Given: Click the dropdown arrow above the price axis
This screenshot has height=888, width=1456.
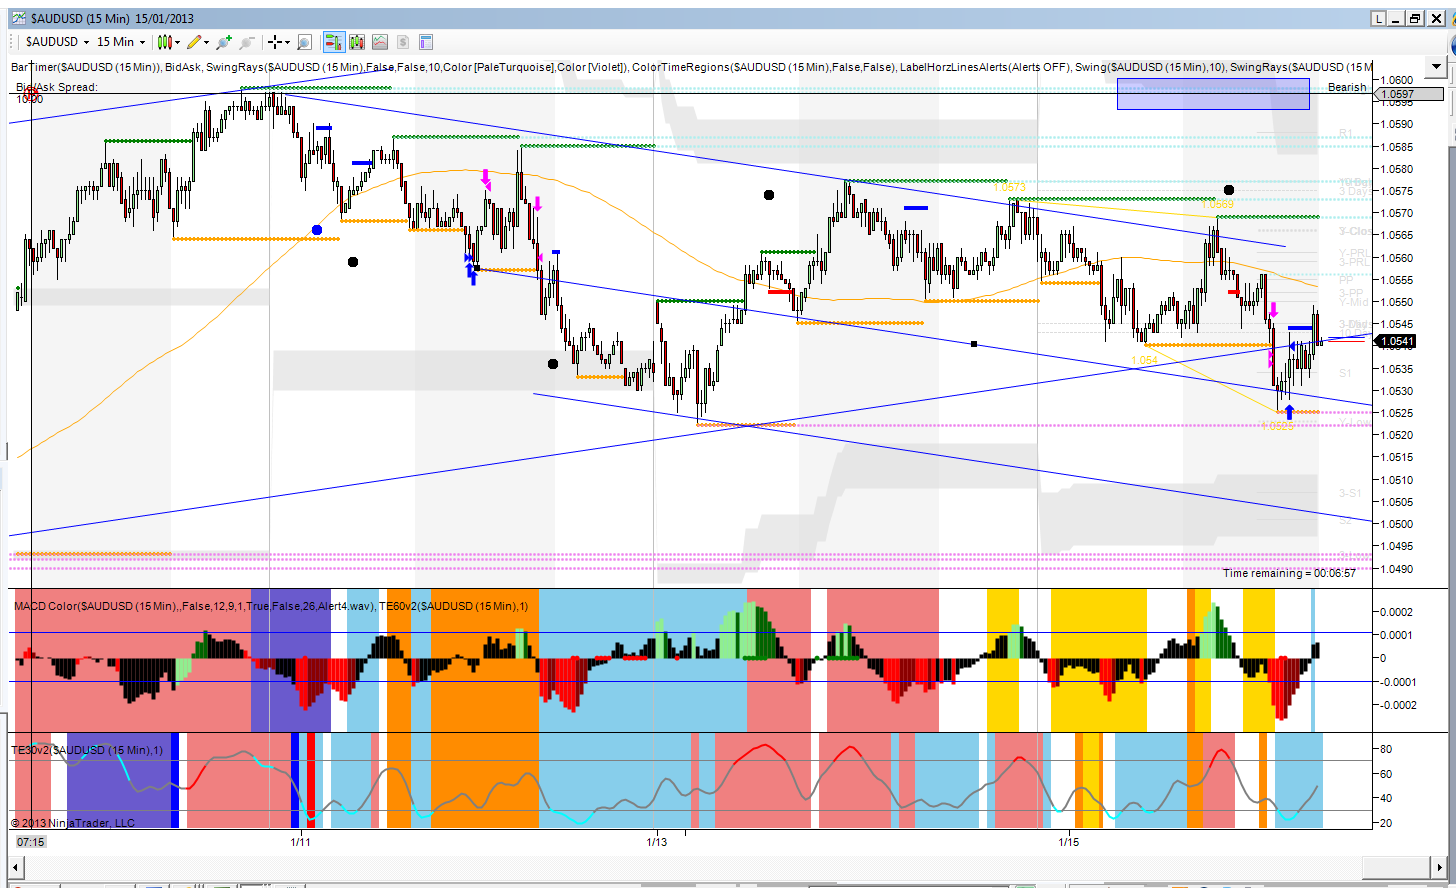Looking at the screenshot, I should [x=1436, y=68].
